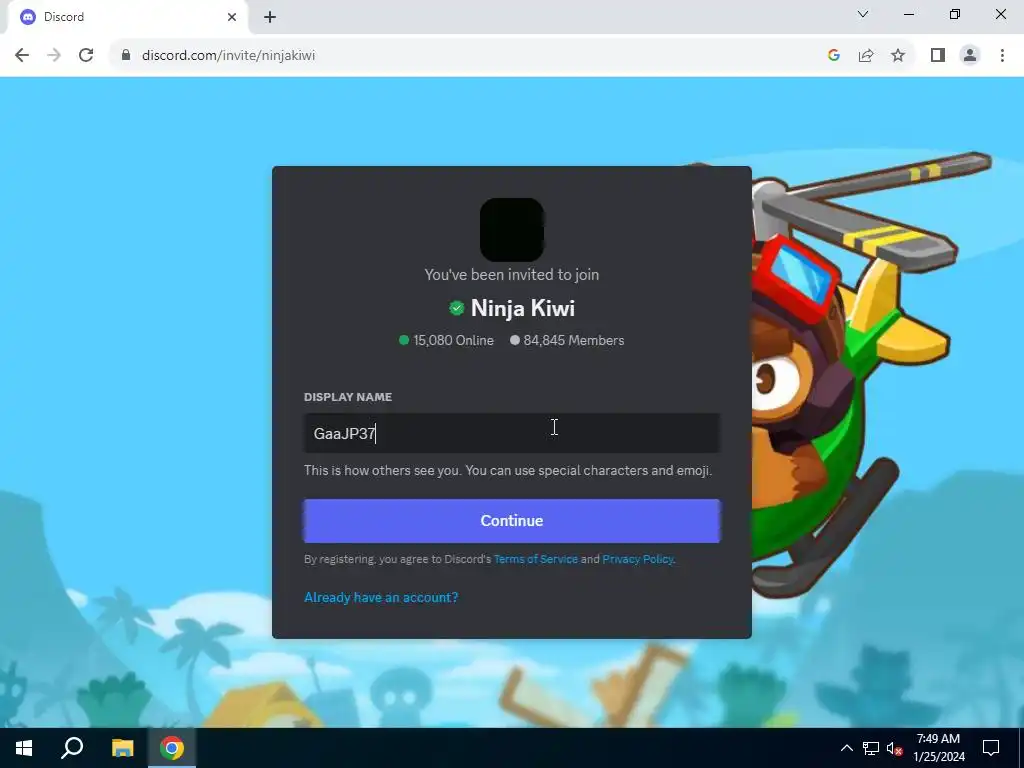The image size is (1024, 768).
Task: Open the Terms of Service link
Action: click(536, 559)
